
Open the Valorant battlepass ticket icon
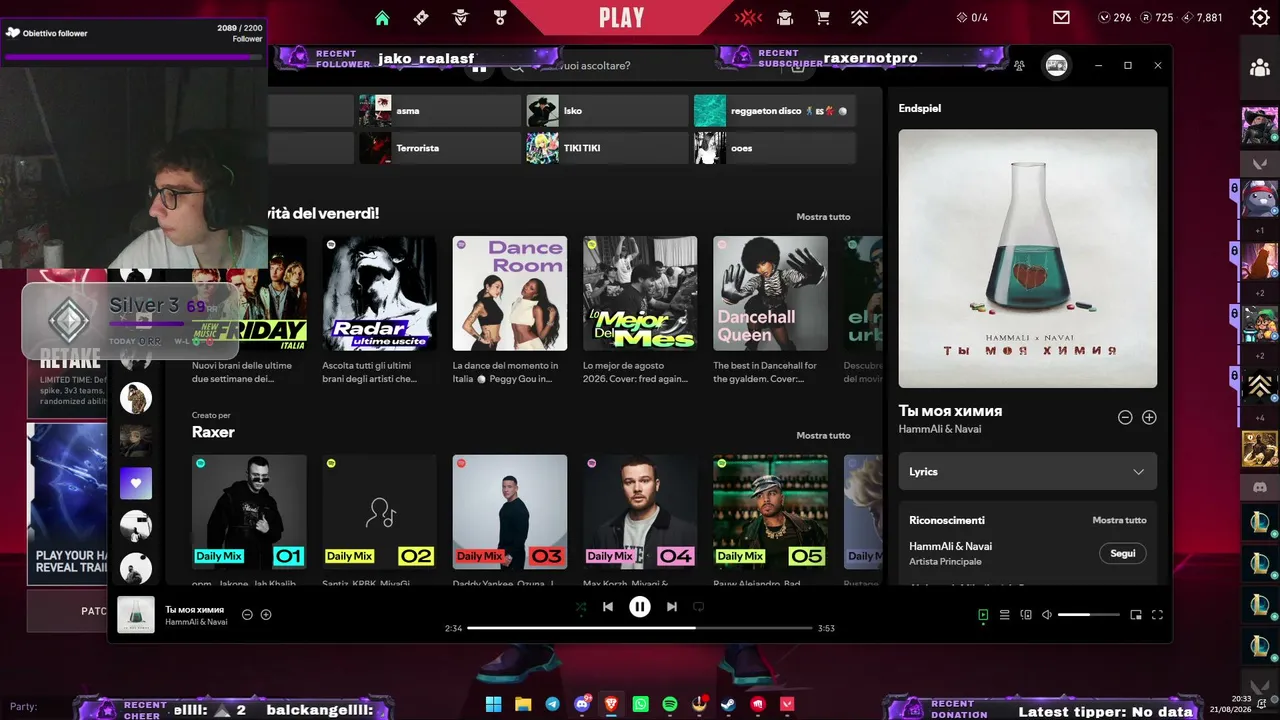tap(421, 17)
